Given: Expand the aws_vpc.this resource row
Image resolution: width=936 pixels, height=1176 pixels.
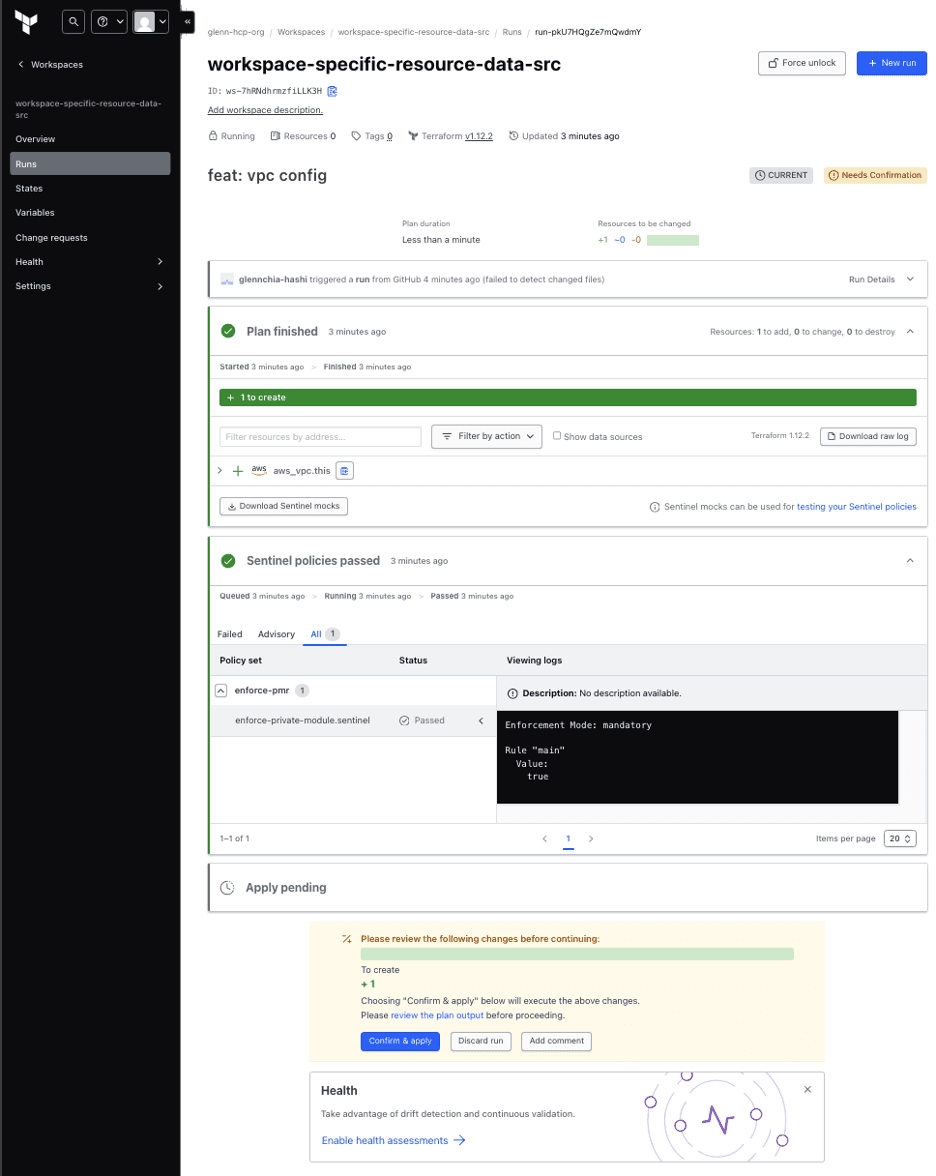Looking at the screenshot, I should (220, 470).
